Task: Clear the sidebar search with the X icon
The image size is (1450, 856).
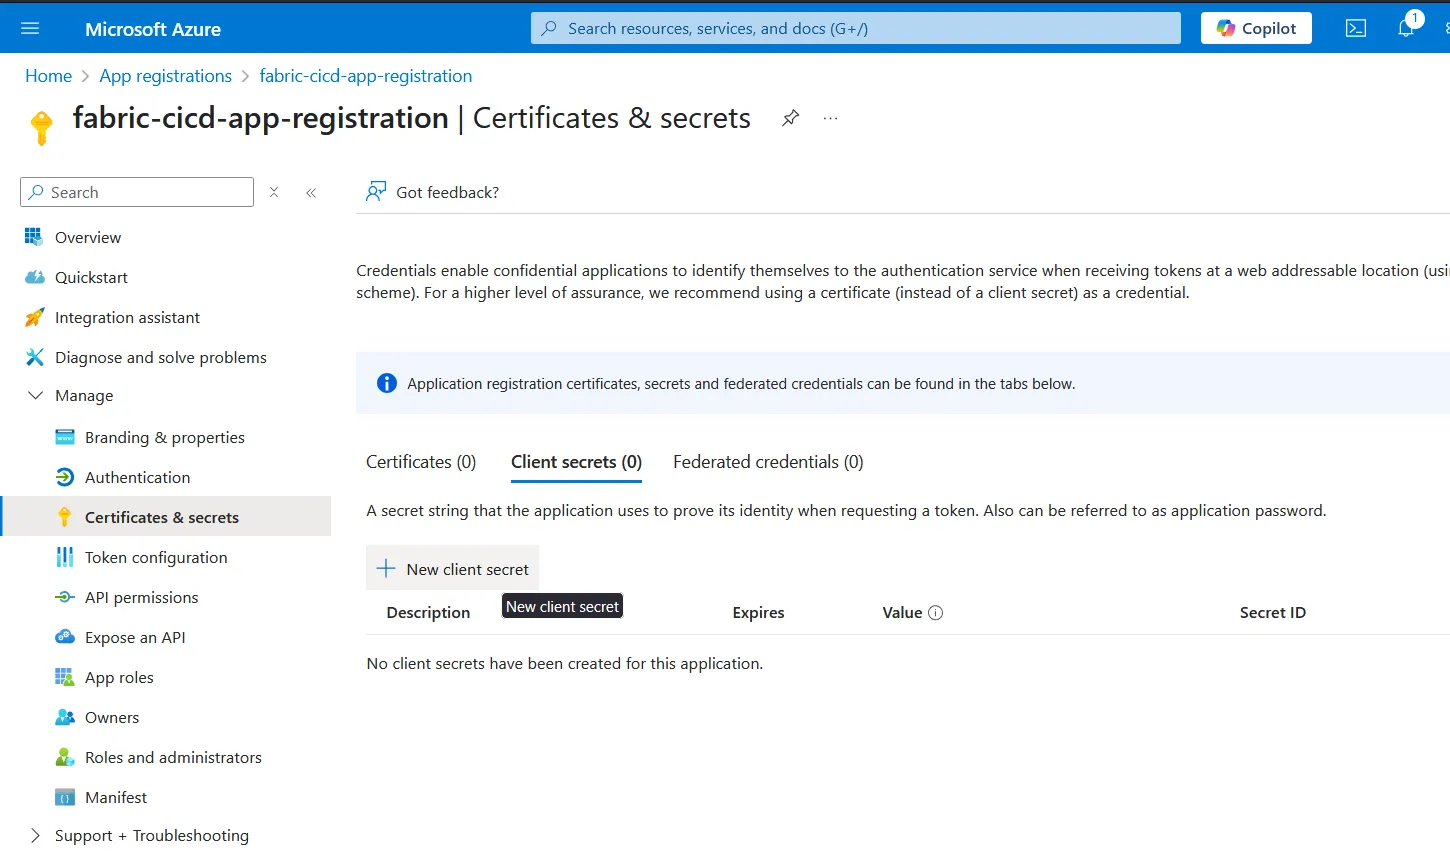Action: tap(274, 192)
